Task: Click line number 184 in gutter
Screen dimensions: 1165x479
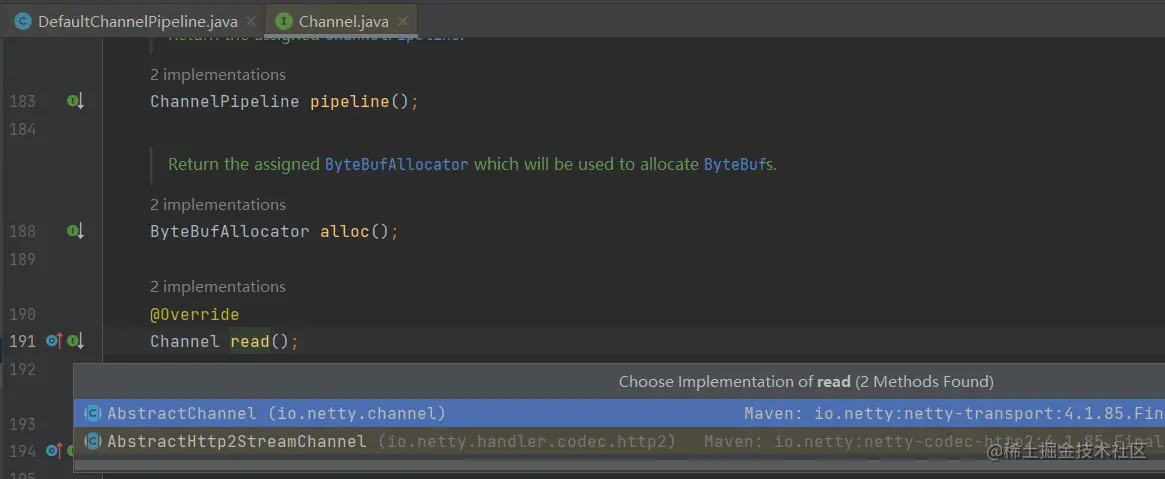Action: tap(22, 129)
